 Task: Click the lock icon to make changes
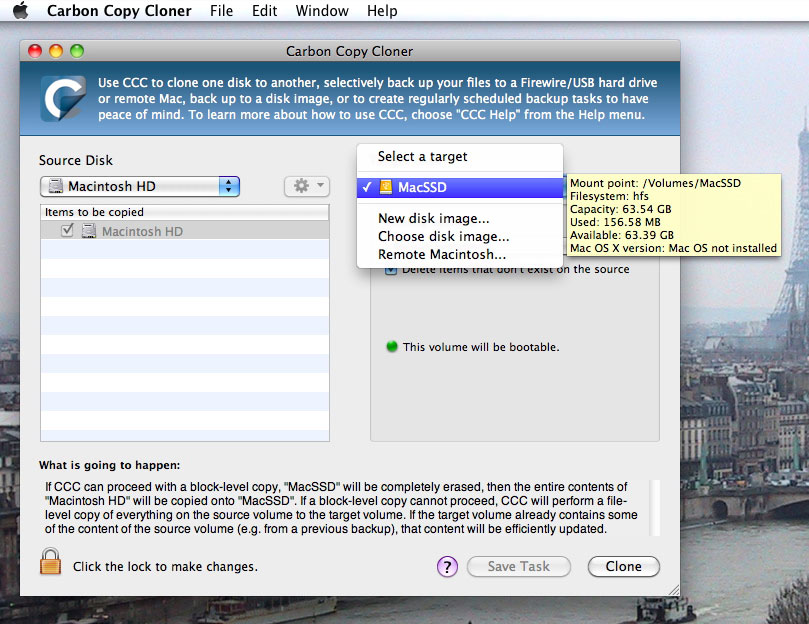coord(51,562)
